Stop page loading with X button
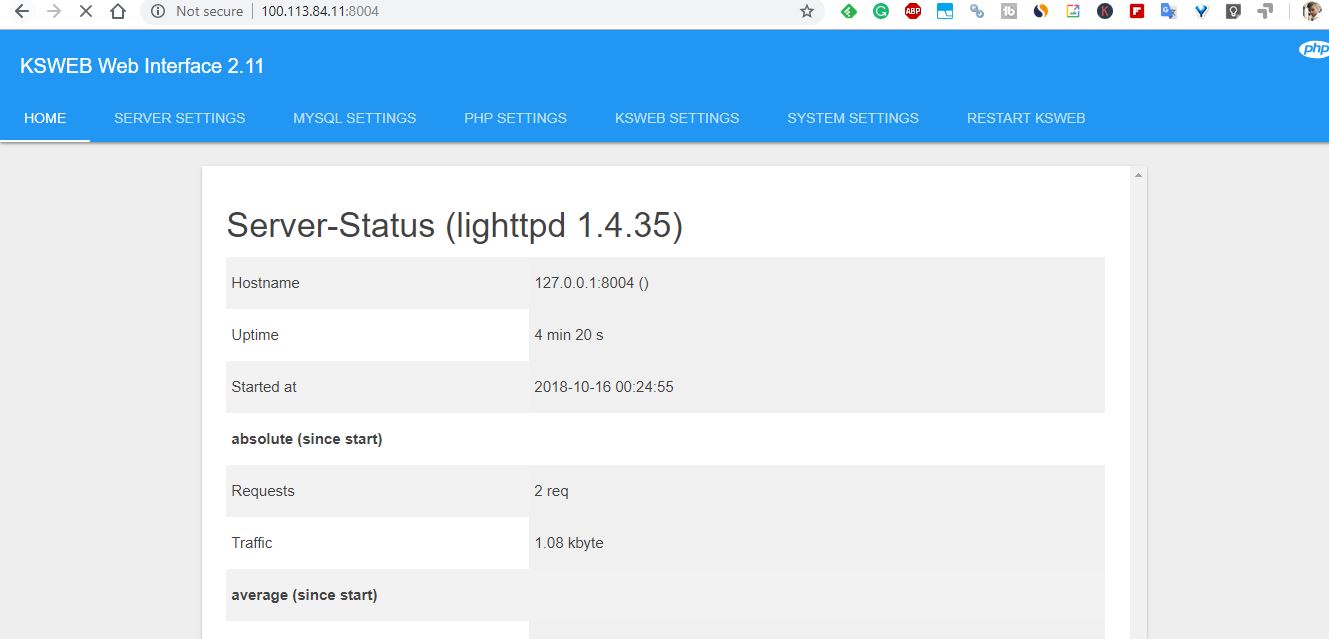This screenshot has height=639, width=1329. tap(85, 12)
